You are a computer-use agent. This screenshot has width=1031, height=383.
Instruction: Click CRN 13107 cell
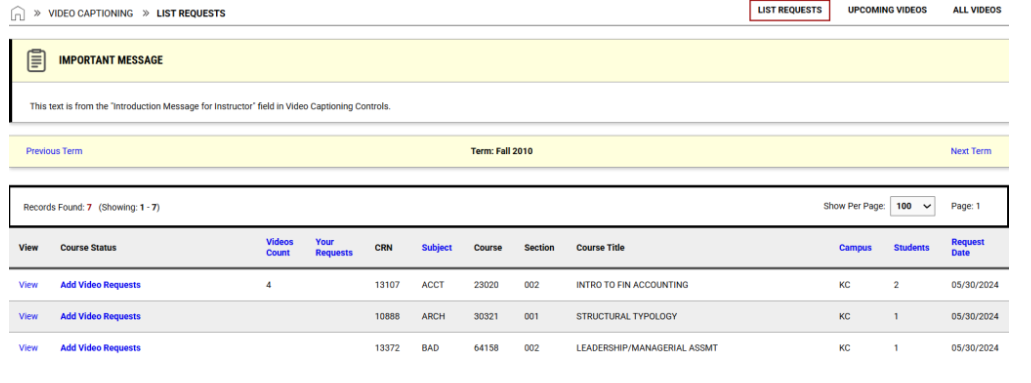click(x=387, y=285)
